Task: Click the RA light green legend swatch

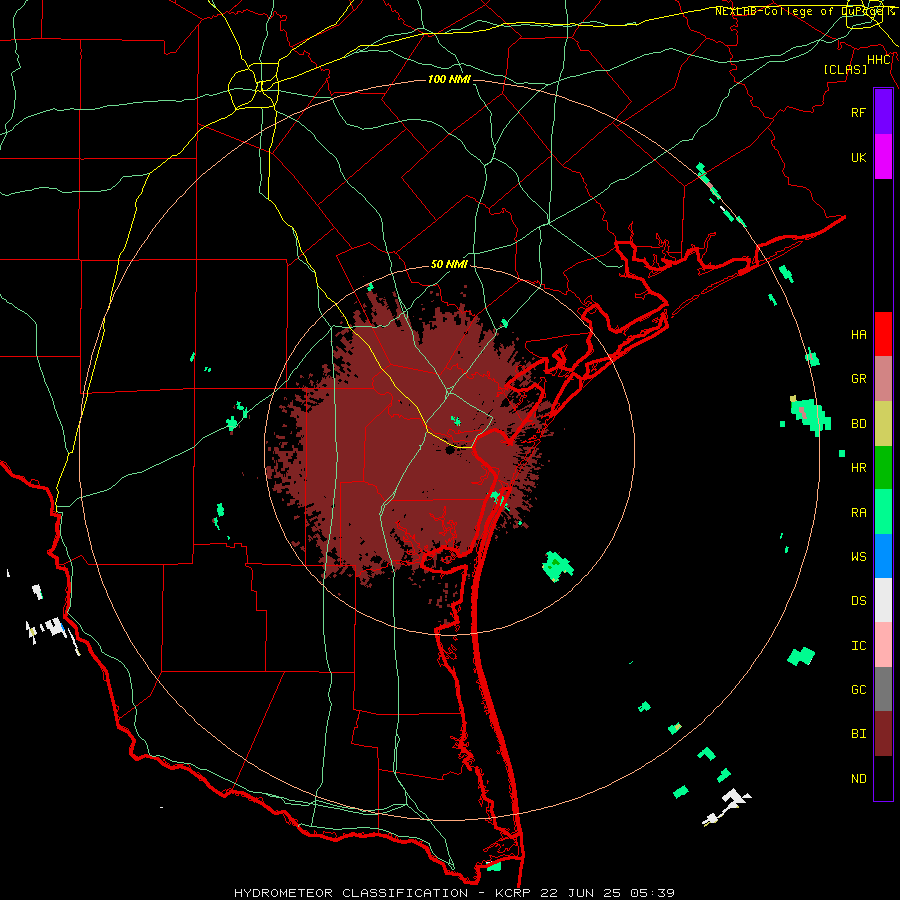Action: (x=883, y=512)
